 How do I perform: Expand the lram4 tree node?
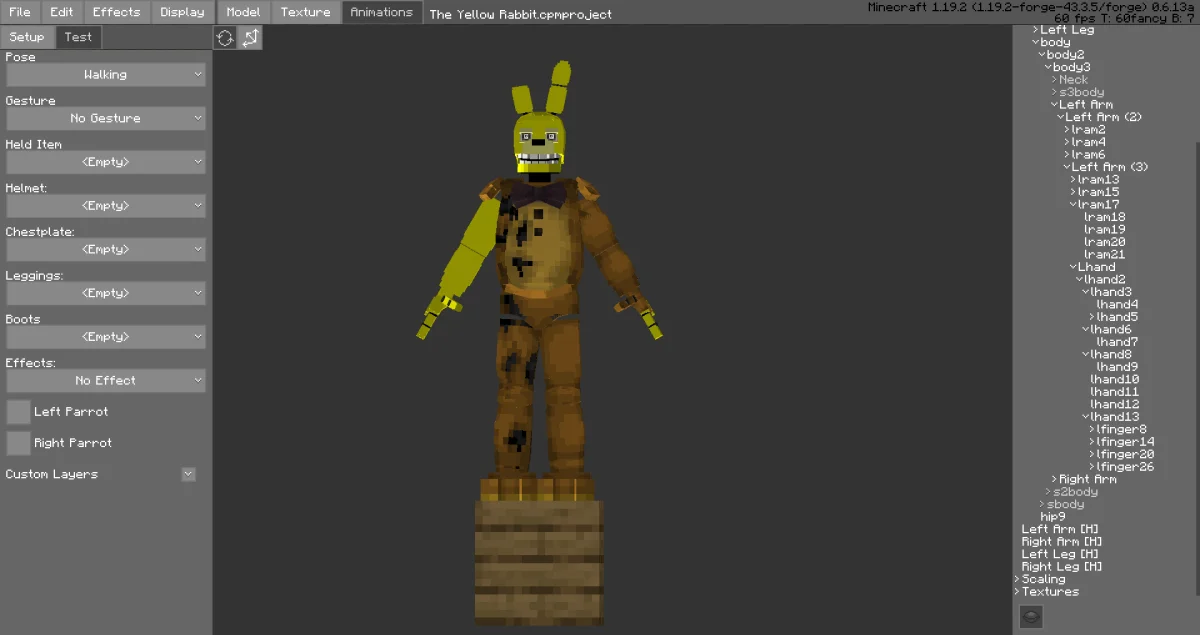(1067, 142)
